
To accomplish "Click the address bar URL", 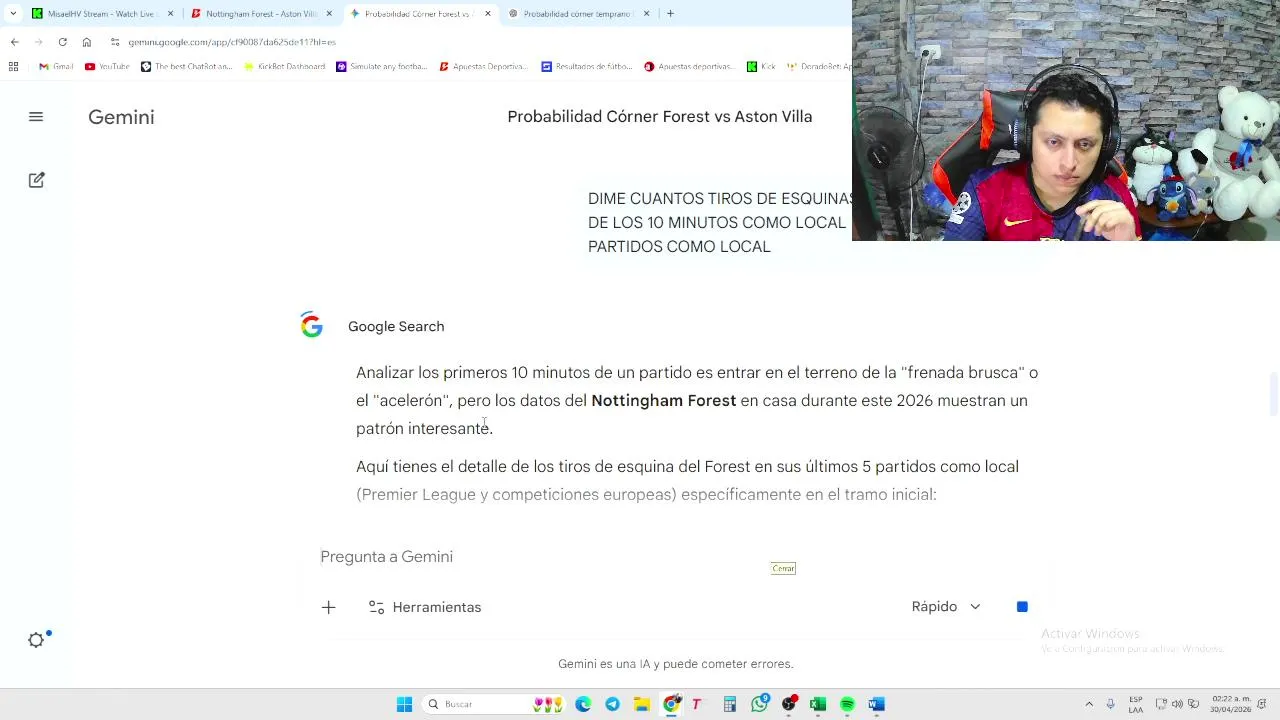I will tap(232, 42).
